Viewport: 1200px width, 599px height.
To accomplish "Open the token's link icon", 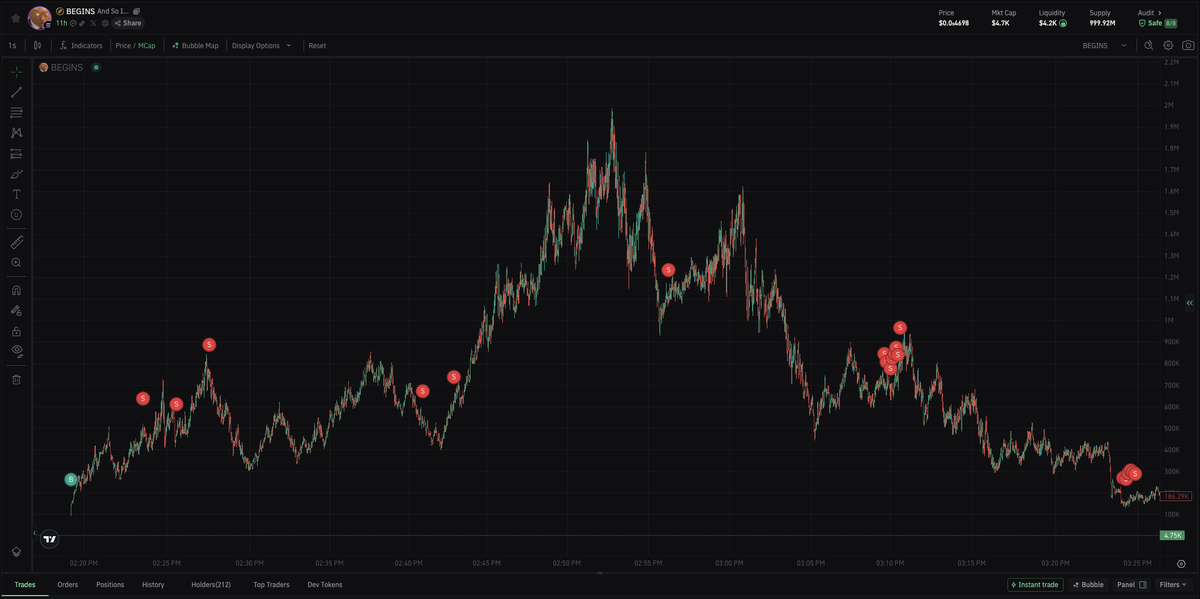I will 83,23.
